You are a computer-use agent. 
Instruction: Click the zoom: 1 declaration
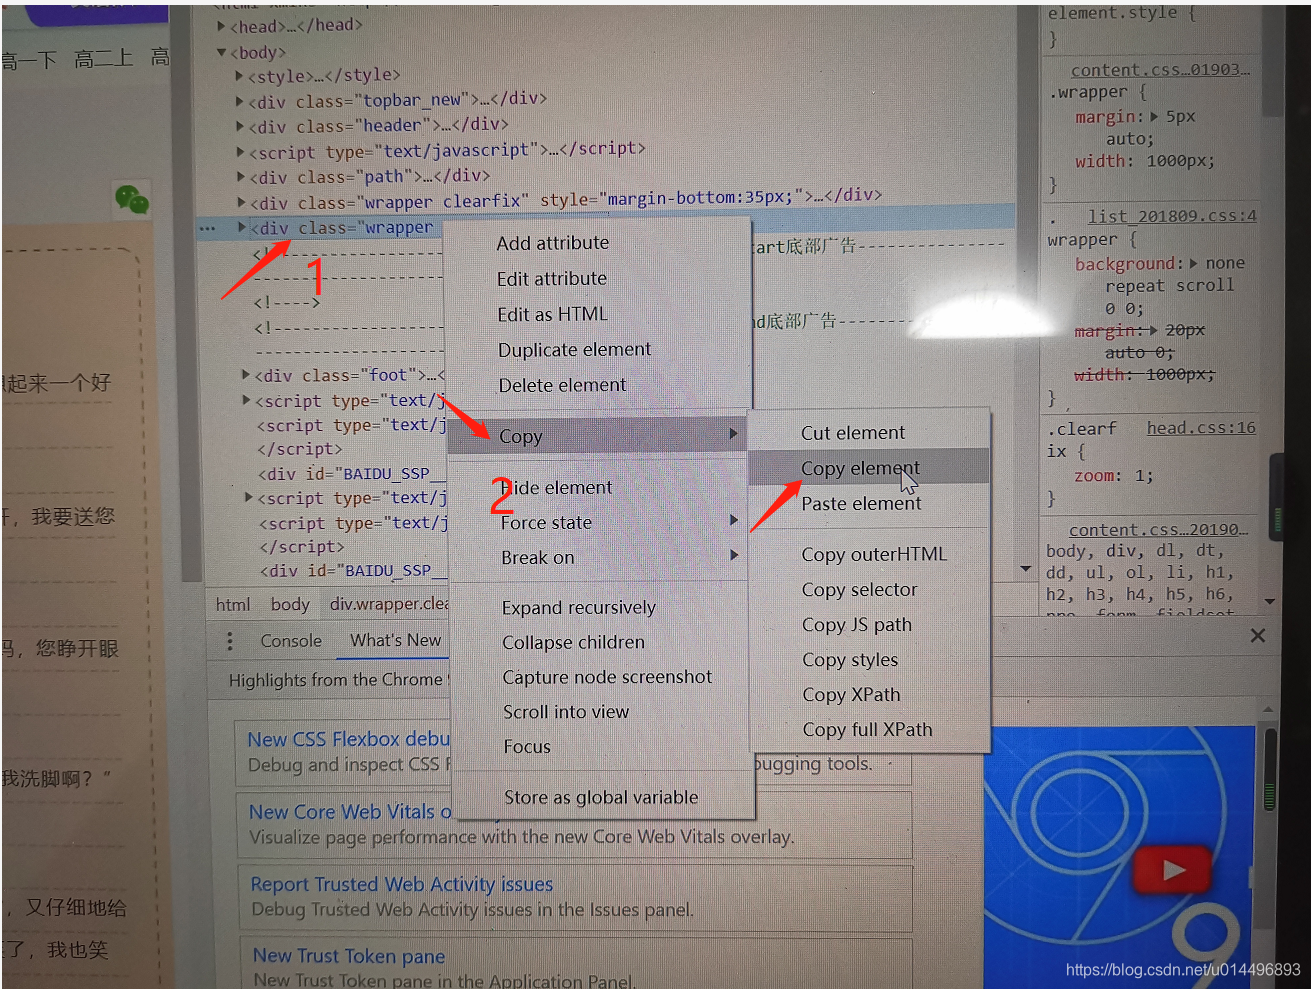click(x=1114, y=476)
